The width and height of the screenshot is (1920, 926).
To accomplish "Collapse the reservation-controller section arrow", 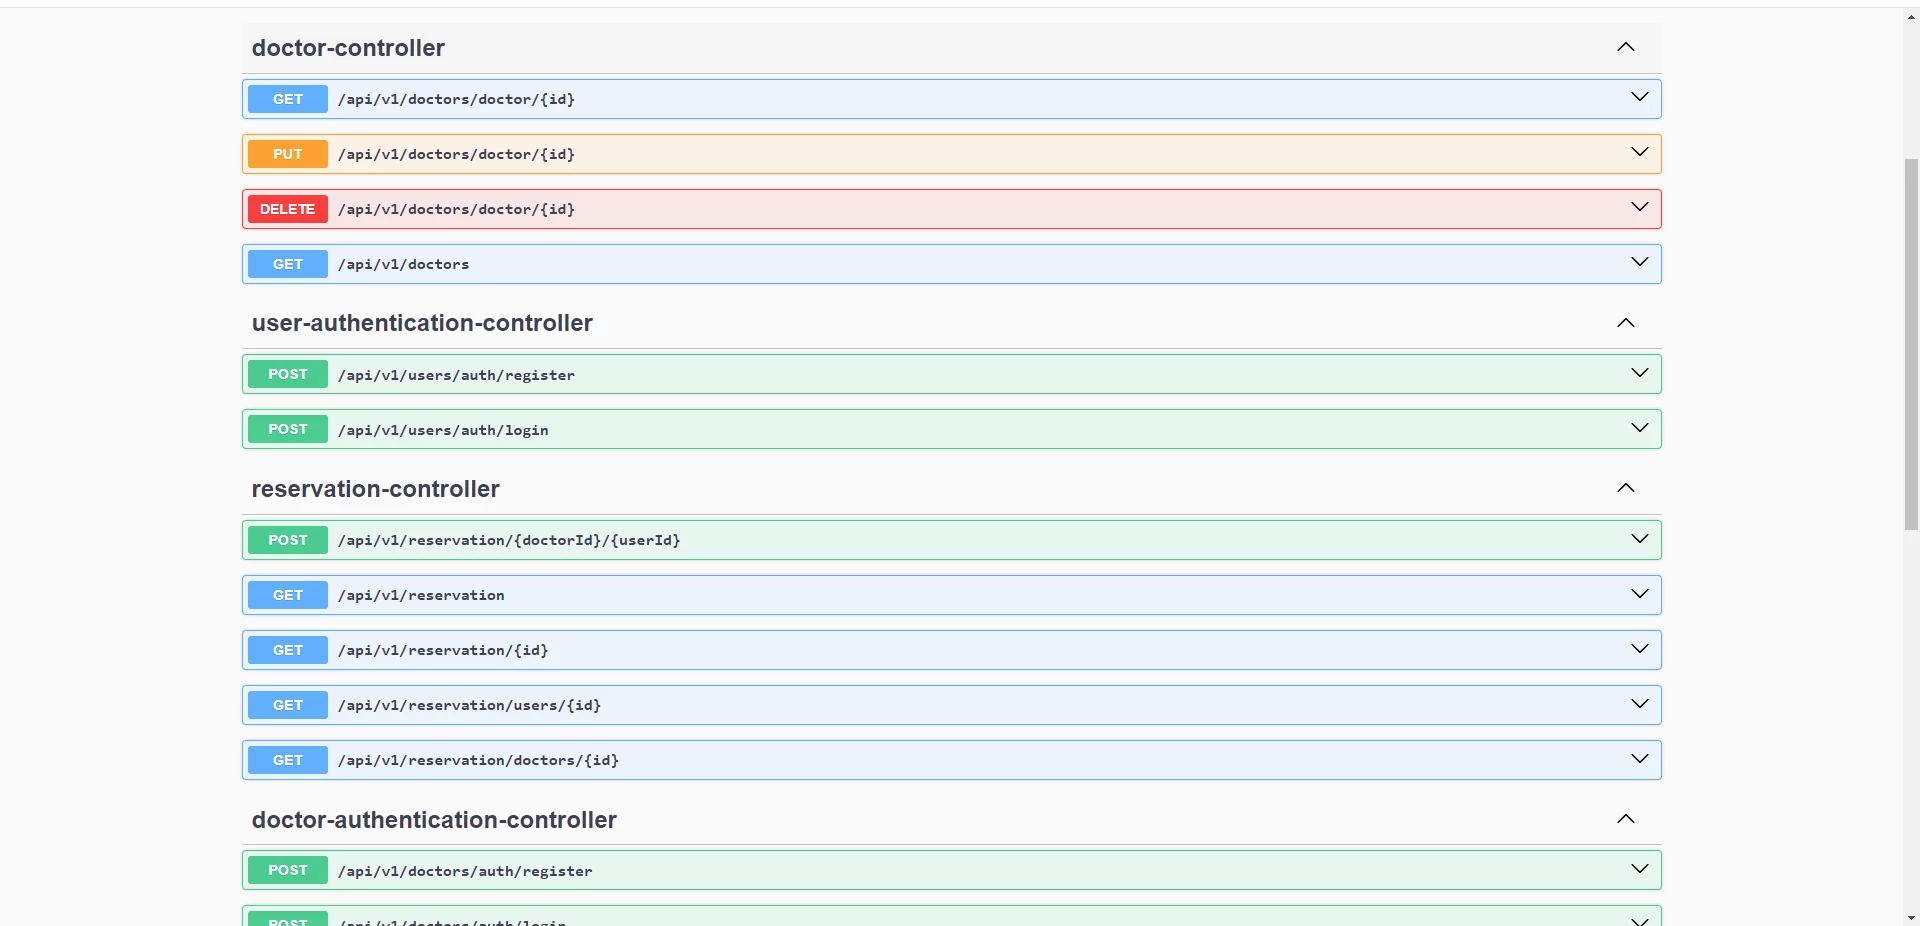I will [x=1625, y=488].
